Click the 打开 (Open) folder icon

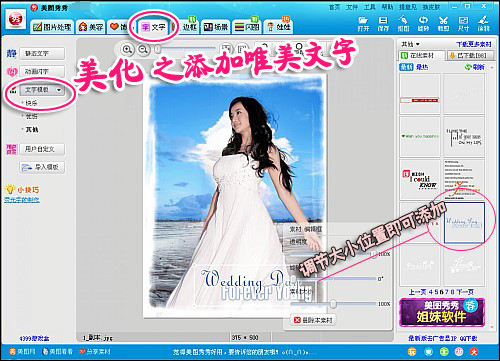pos(363,21)
